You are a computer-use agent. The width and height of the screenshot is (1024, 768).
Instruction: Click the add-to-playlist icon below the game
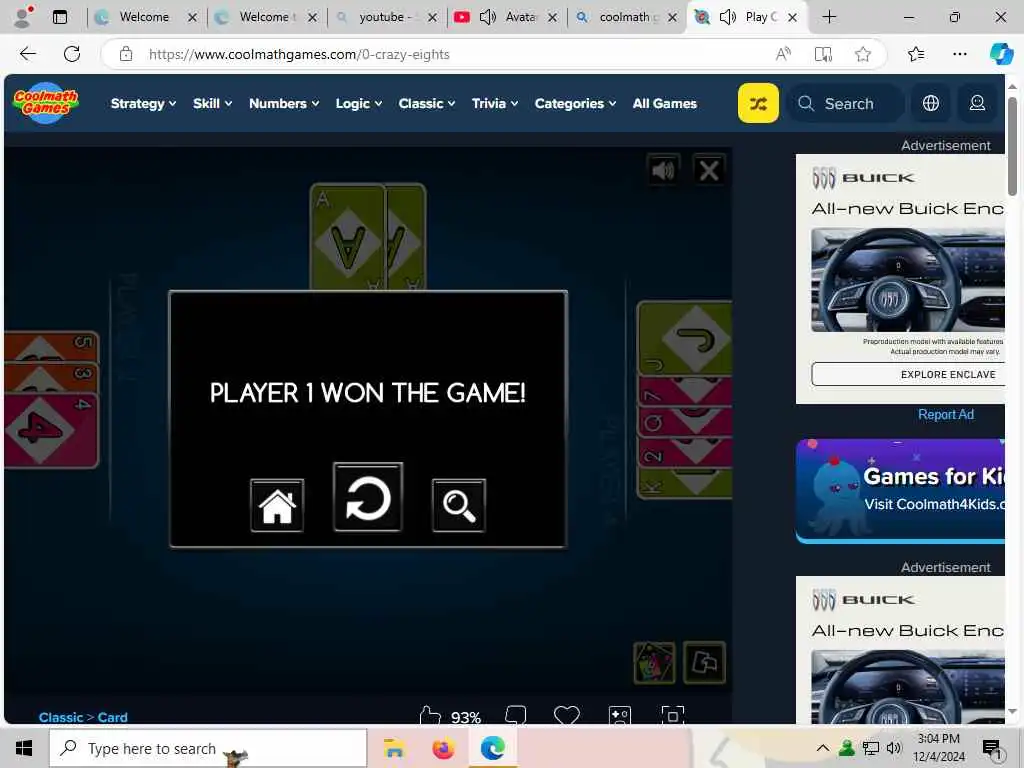620,715
